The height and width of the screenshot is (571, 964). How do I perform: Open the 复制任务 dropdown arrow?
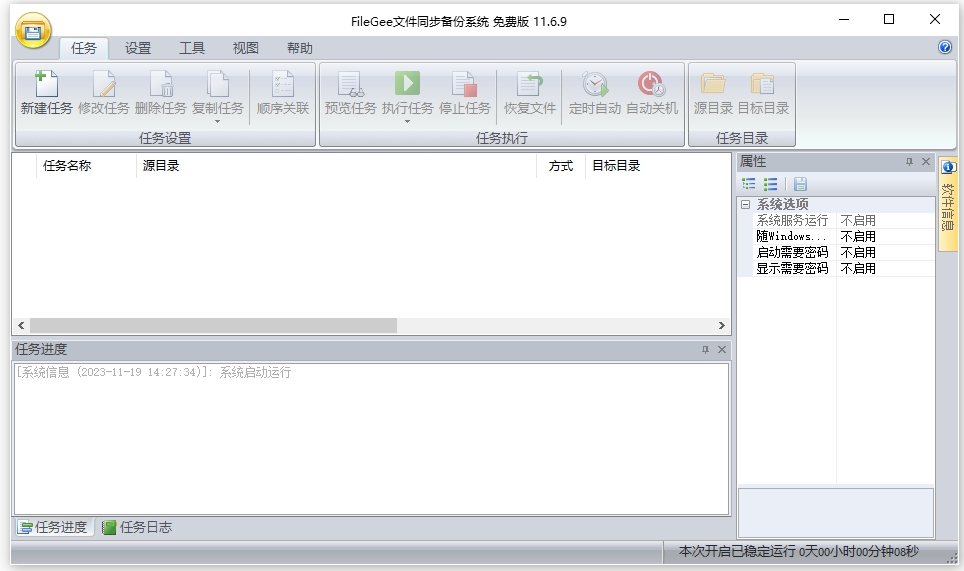pos(218,121)
